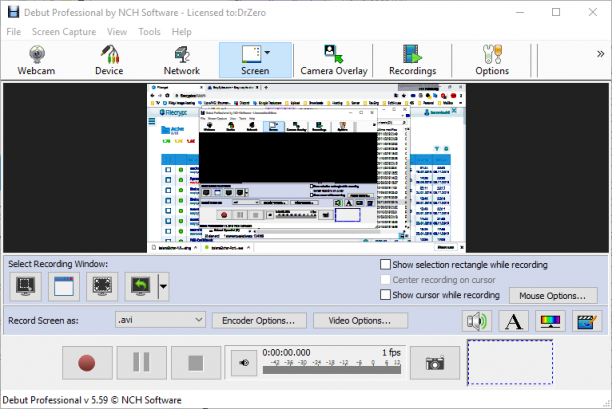Click the Debut Professional v 5.59 status text
Screen dimensions: 612x409
[92, 400]
